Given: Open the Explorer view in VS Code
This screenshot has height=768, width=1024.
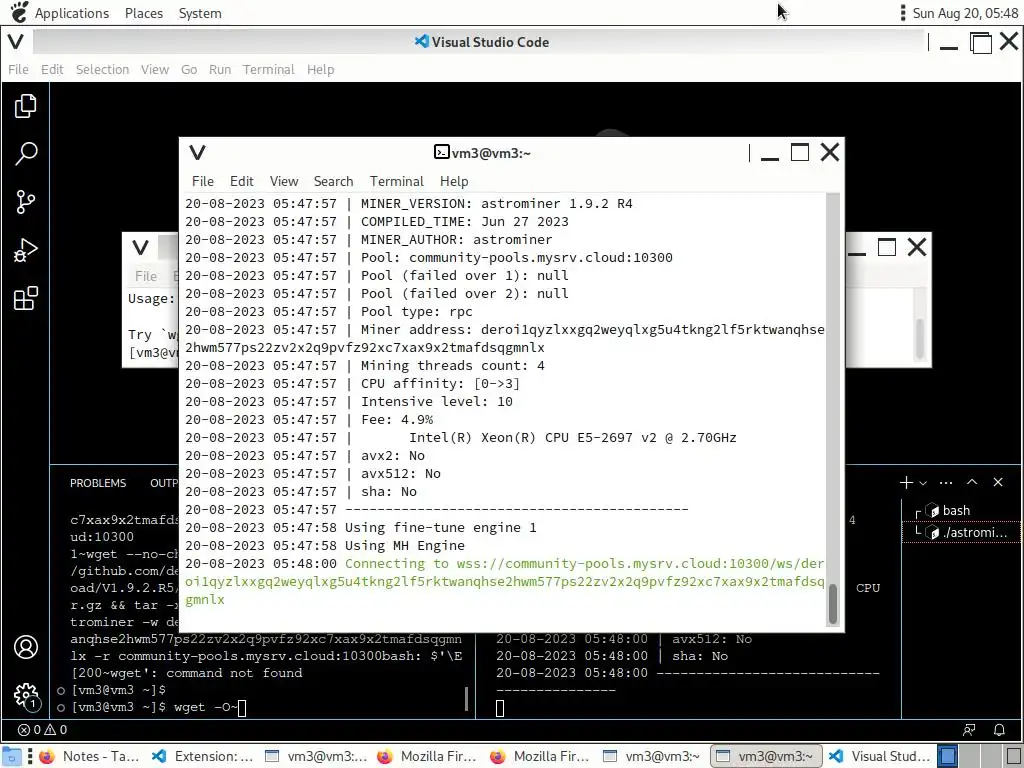Looking at the screenshot, I should click(25, 106).
